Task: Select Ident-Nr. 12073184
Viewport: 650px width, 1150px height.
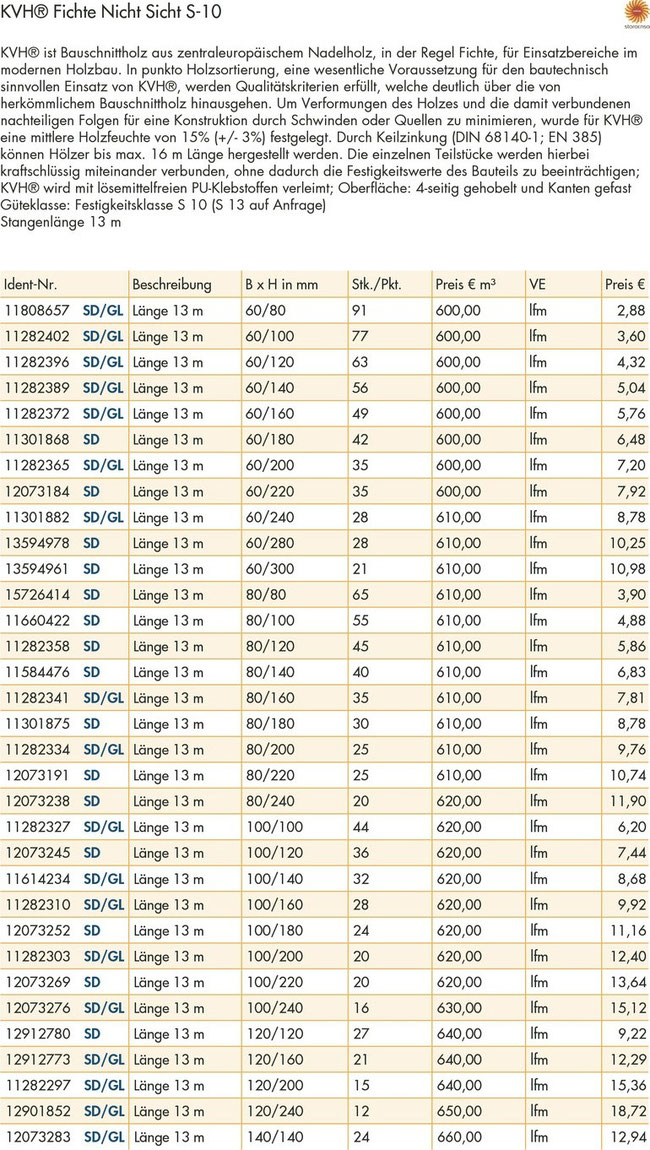Action: (x=37, y=491)
